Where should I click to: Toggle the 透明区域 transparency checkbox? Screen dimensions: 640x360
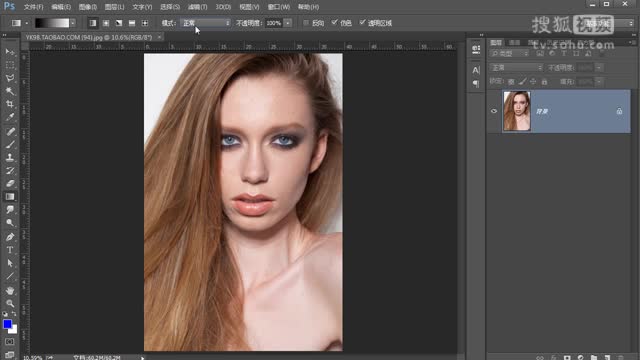click(x=362, y=22)
